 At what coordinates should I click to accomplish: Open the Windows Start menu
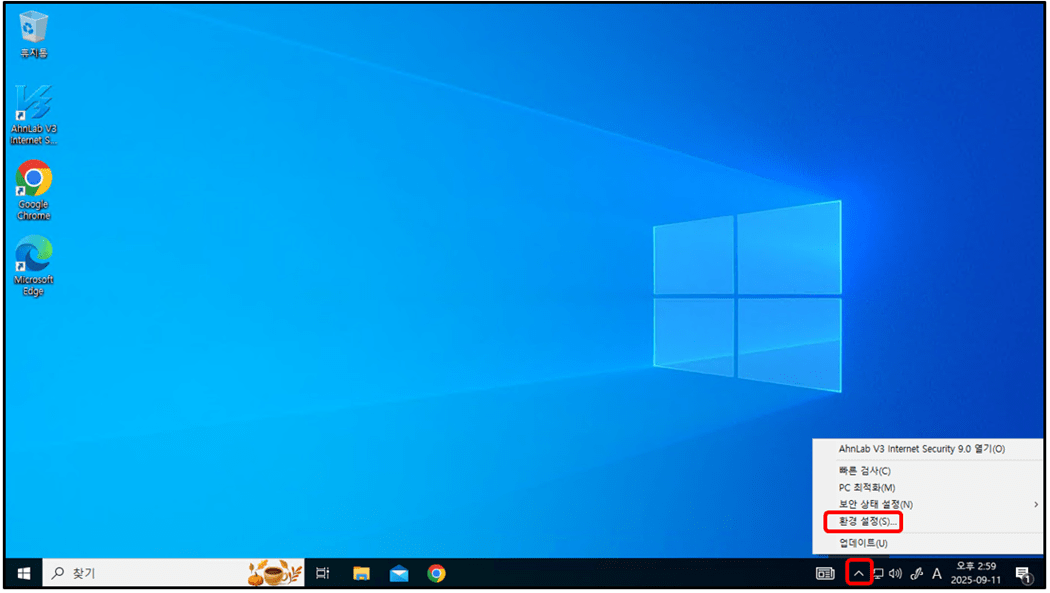(24, 573)
